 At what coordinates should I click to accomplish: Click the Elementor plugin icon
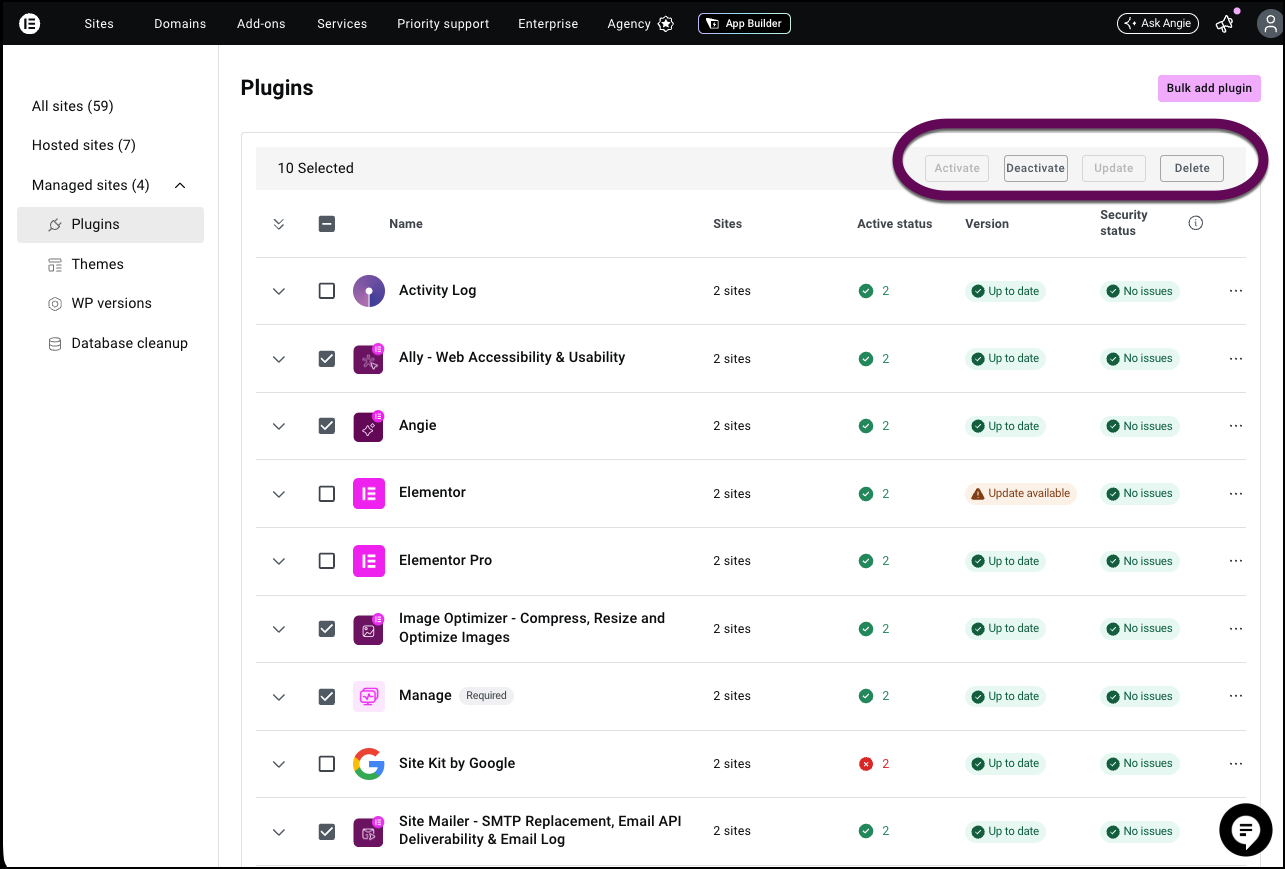pyautogui.click(x=369, y=494)
